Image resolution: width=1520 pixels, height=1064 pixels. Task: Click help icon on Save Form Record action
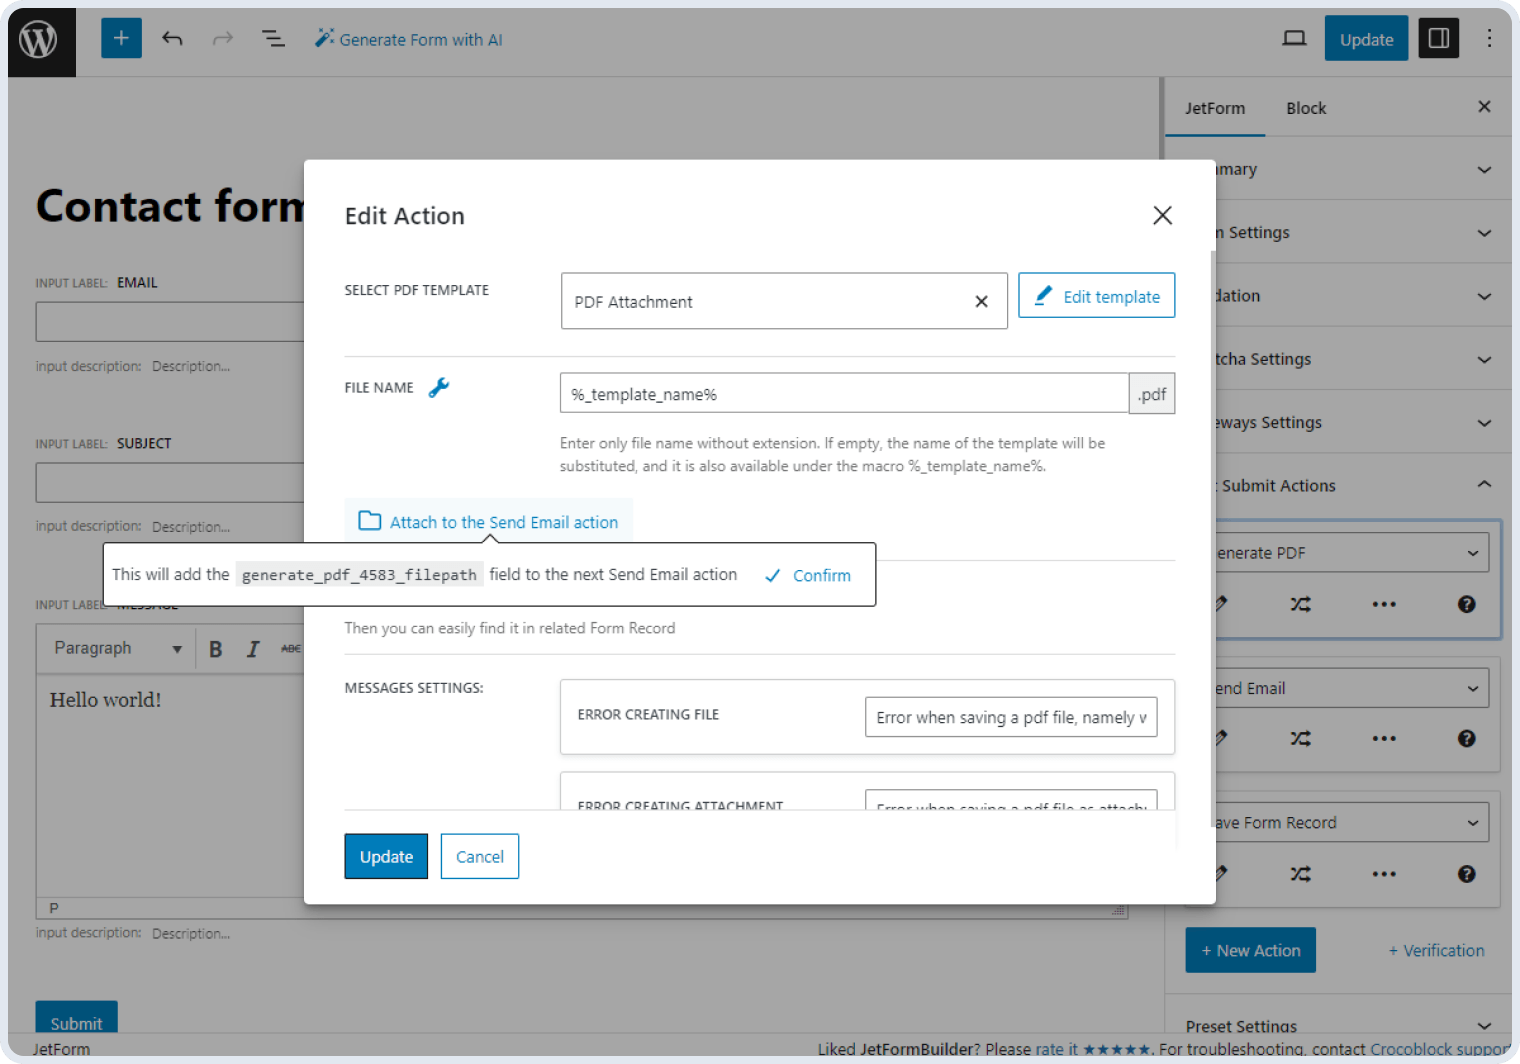tap(1466, 873)
